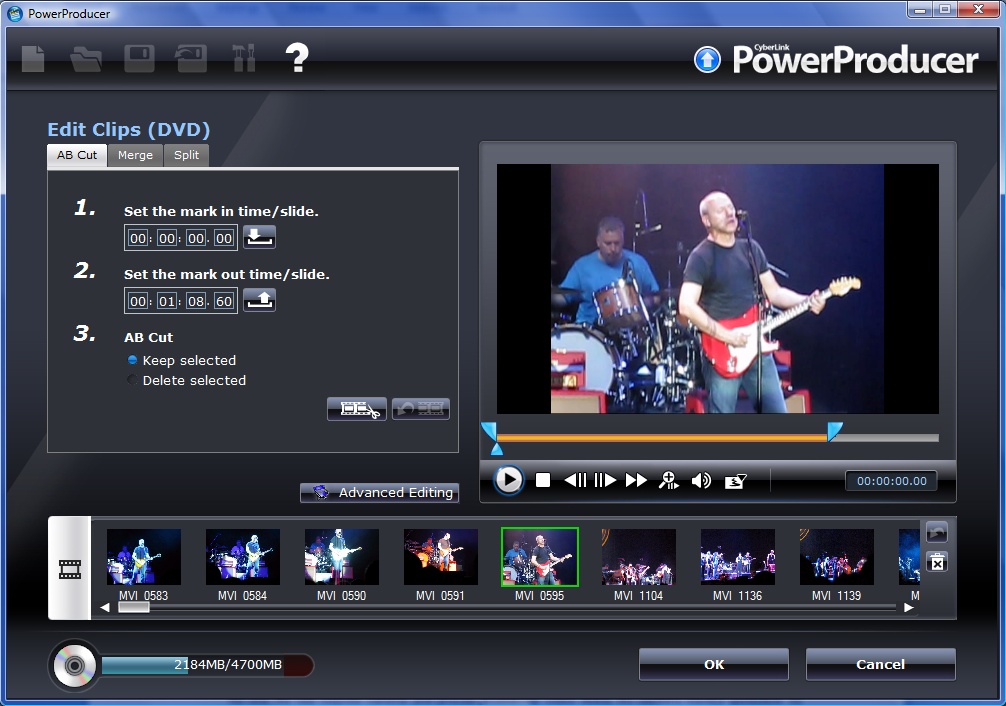The height and width of the screenshot is (706, 1006).
Task: Click Cancel button
Action: pos(880,664)
